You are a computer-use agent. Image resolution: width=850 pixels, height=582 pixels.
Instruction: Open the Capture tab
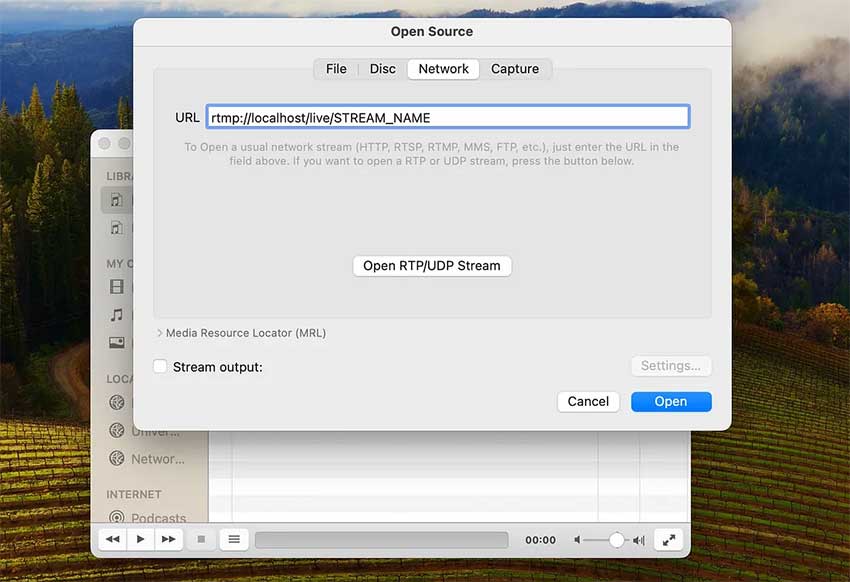point(515,69)
